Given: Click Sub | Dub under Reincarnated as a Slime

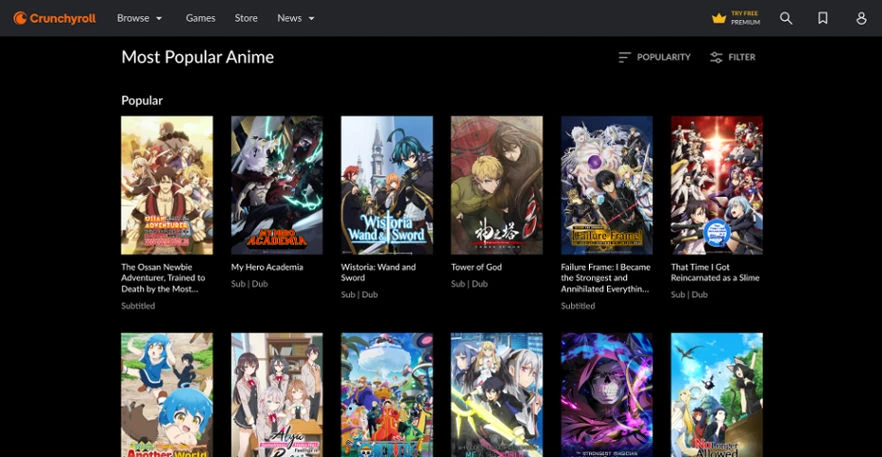Looking at the screenshot, I should (689, 294).
